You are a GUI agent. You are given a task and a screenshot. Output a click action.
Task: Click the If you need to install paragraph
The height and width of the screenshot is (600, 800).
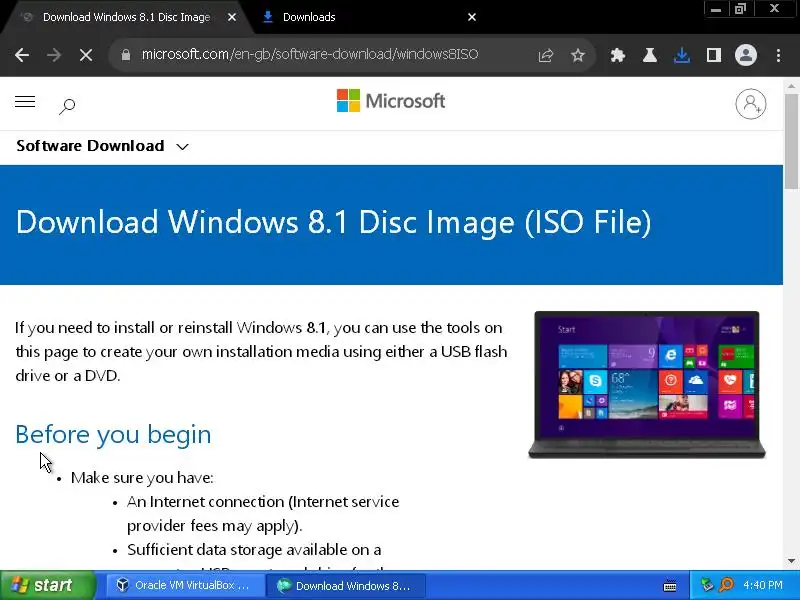tap(261, 352)
